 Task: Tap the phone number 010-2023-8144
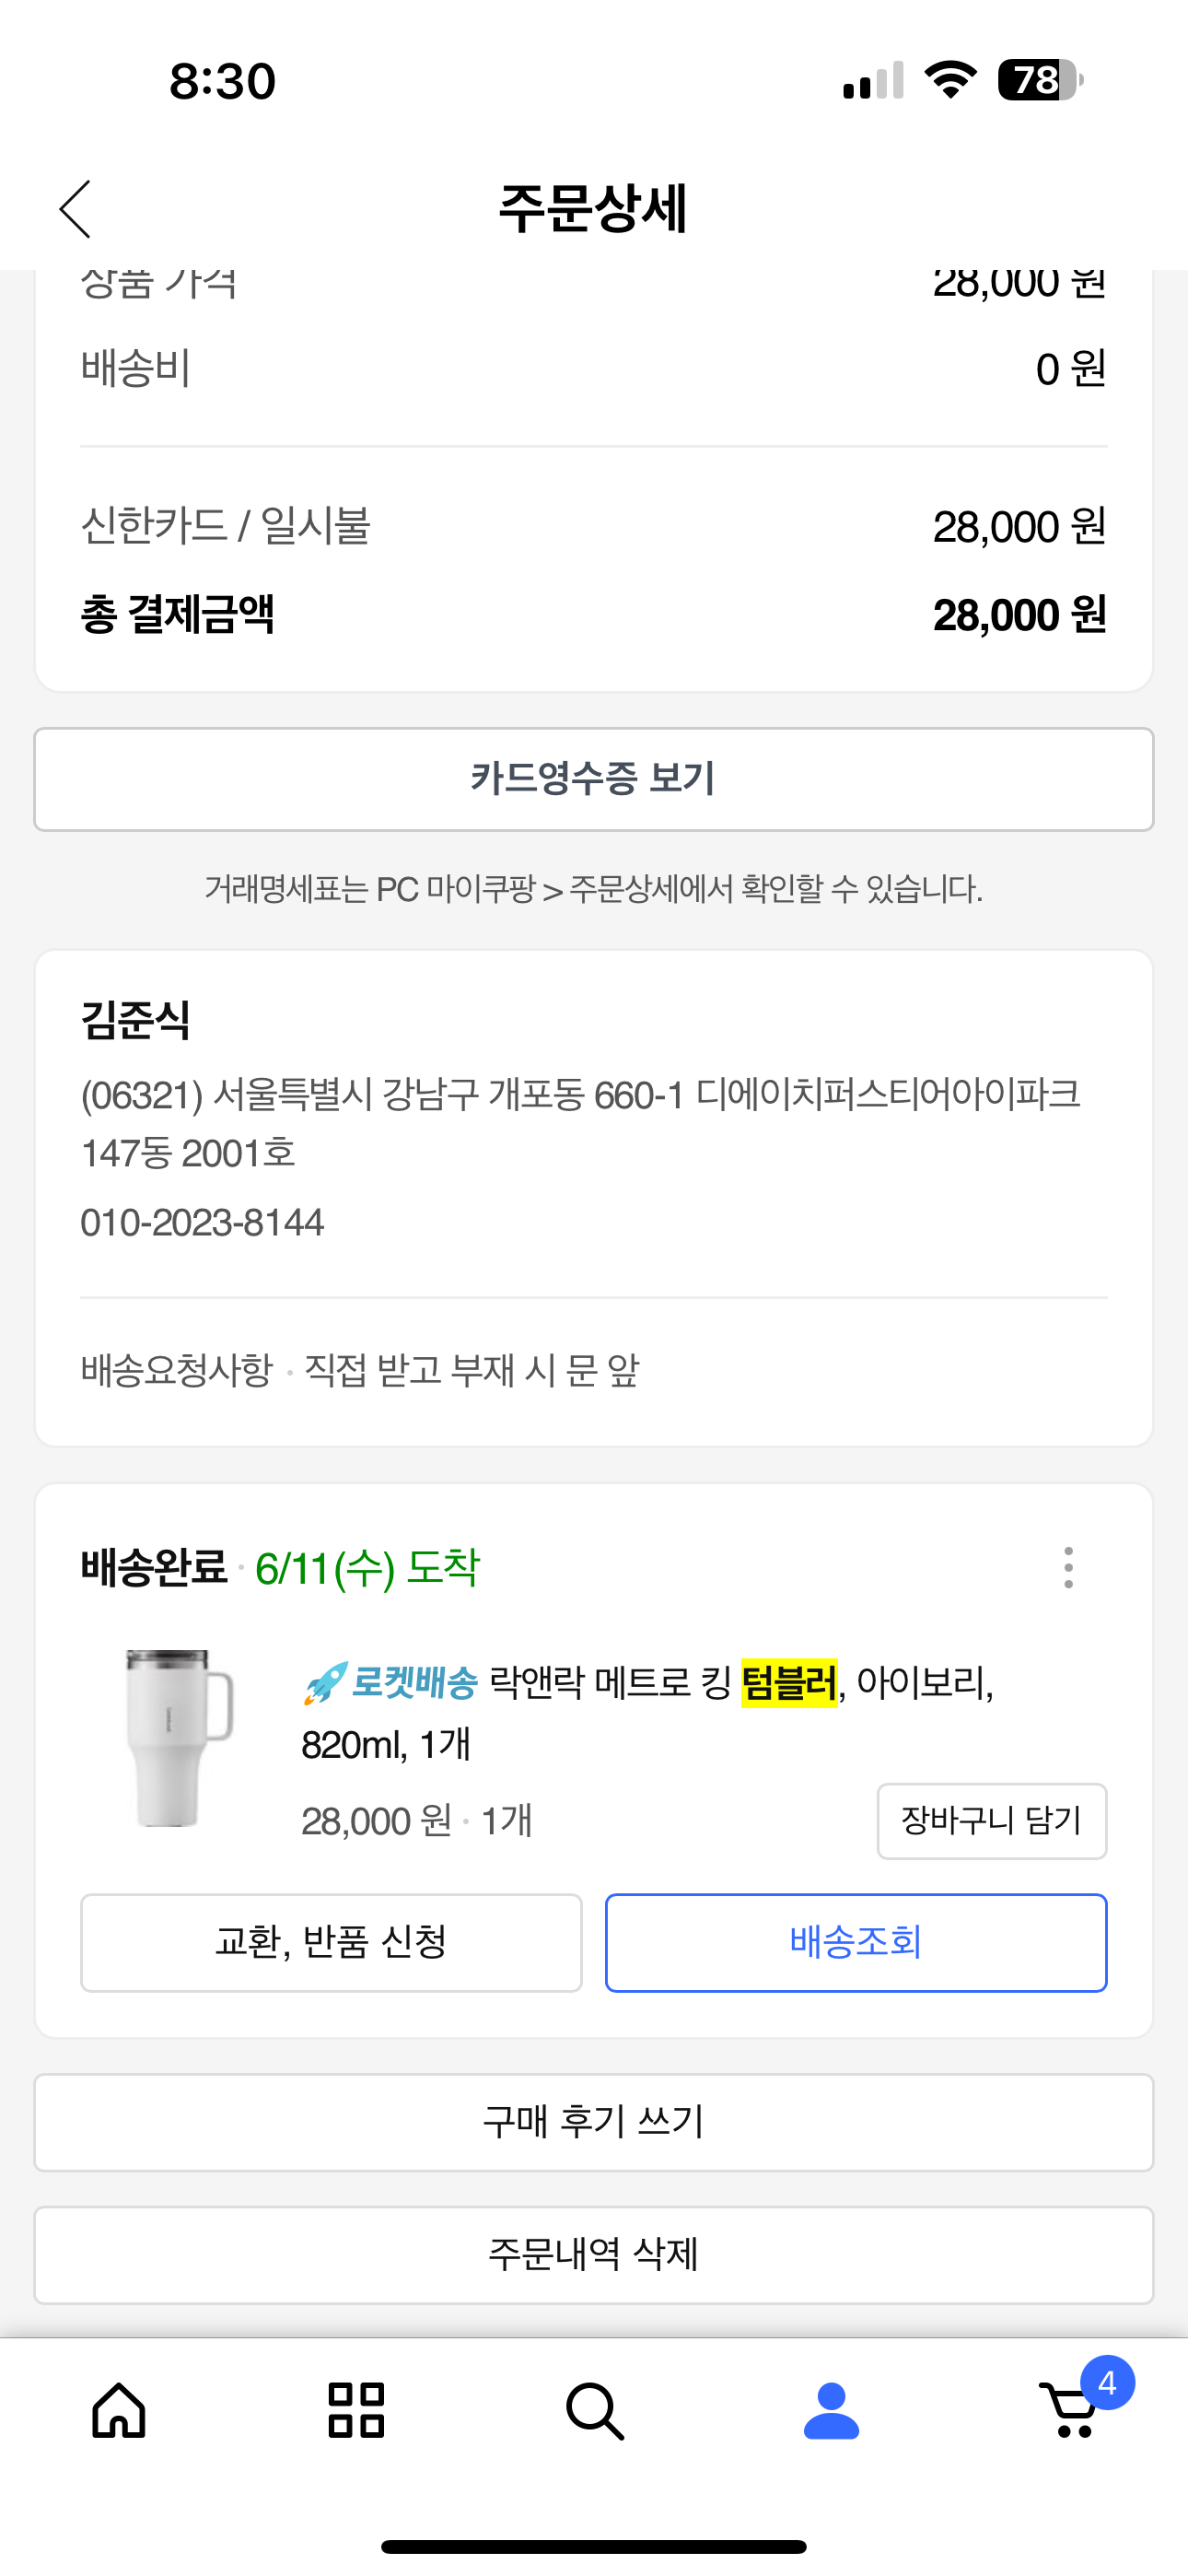(202, 1222)
